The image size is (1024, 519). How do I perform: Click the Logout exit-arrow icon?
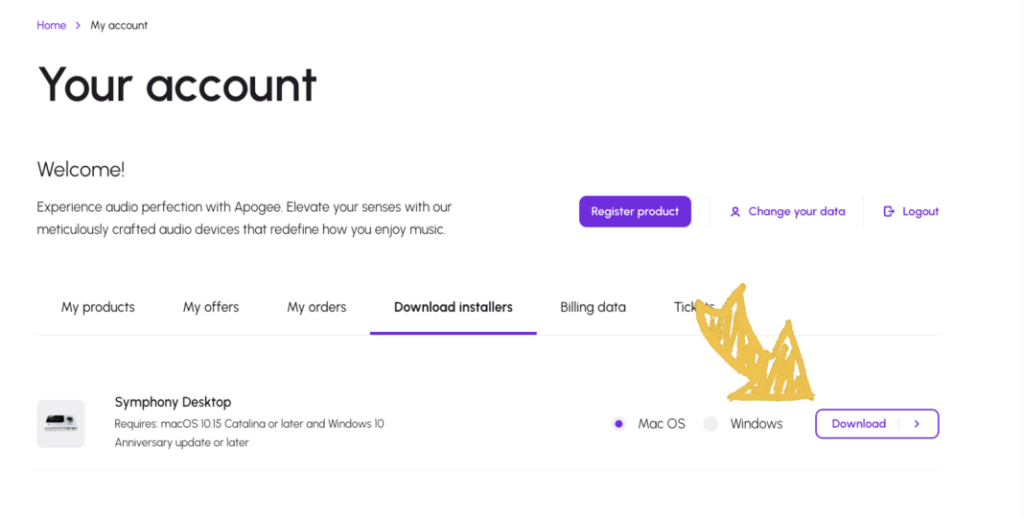tap(888, 212)
